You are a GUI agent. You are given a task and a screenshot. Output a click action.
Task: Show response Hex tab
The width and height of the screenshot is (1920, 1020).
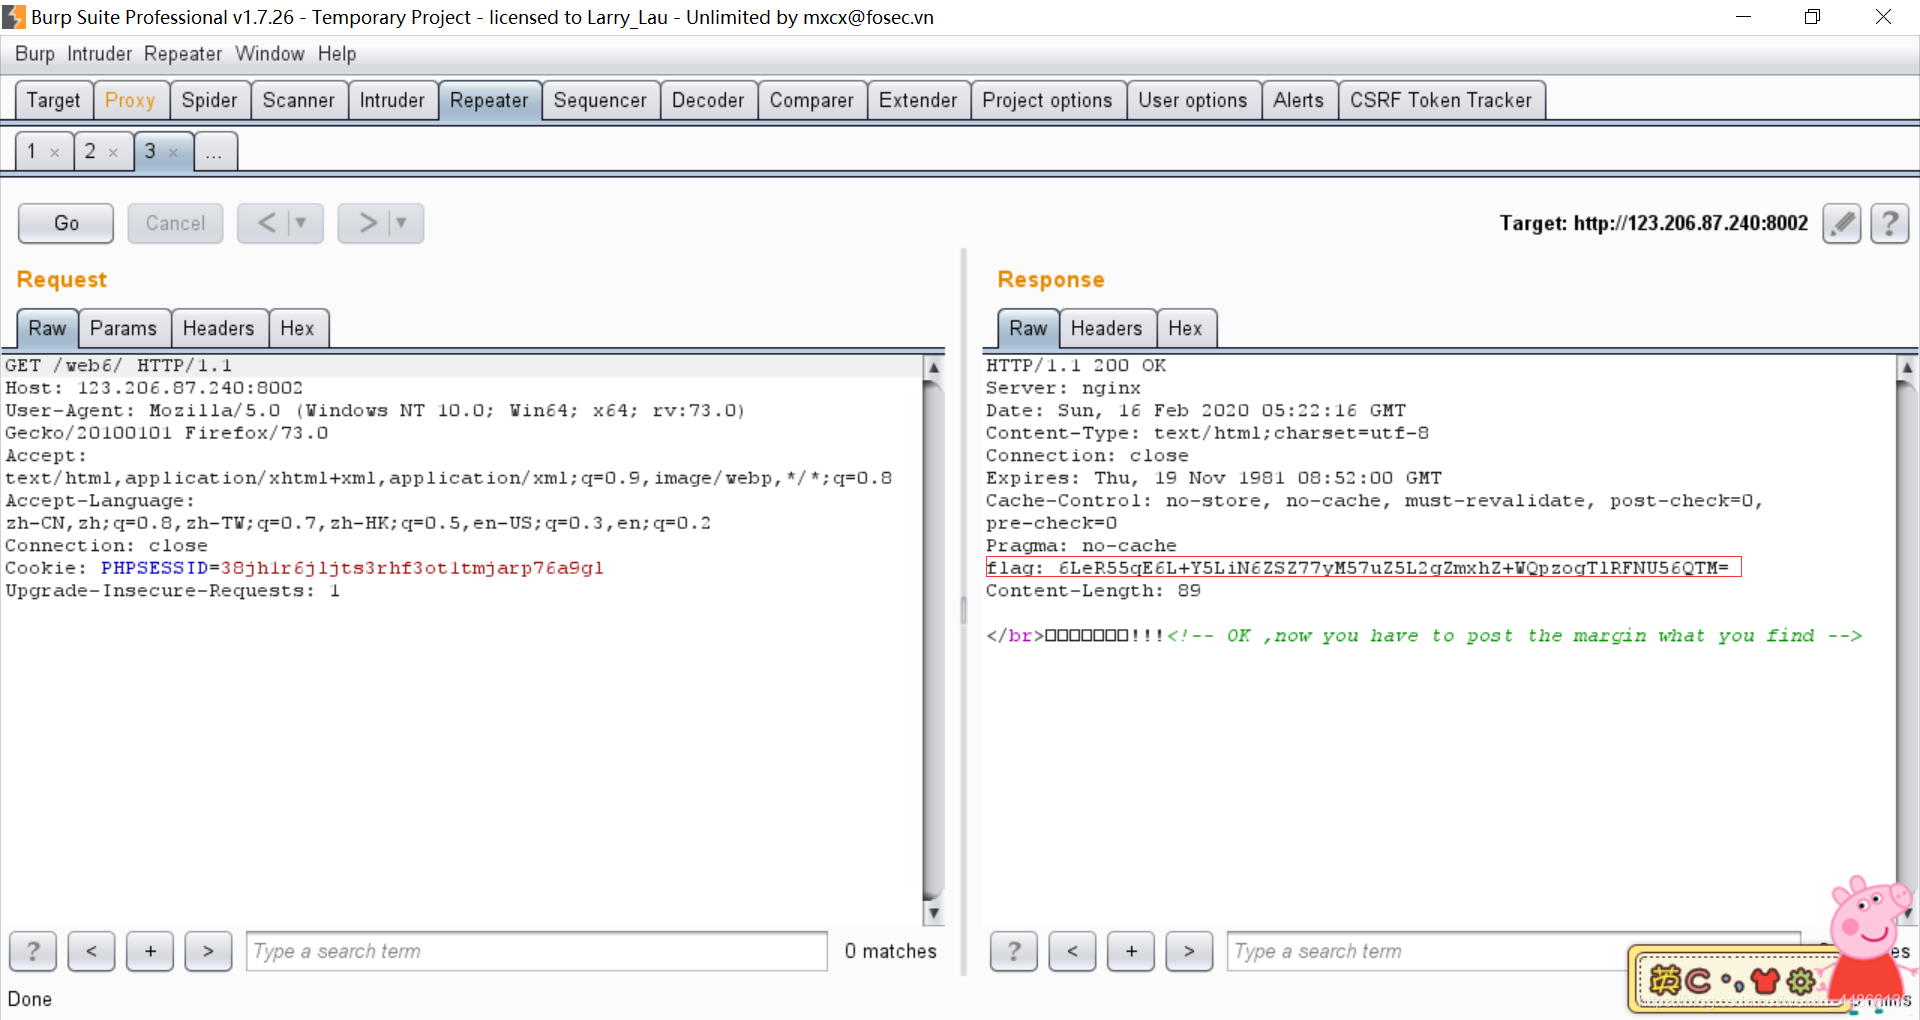coord(1185,328)
